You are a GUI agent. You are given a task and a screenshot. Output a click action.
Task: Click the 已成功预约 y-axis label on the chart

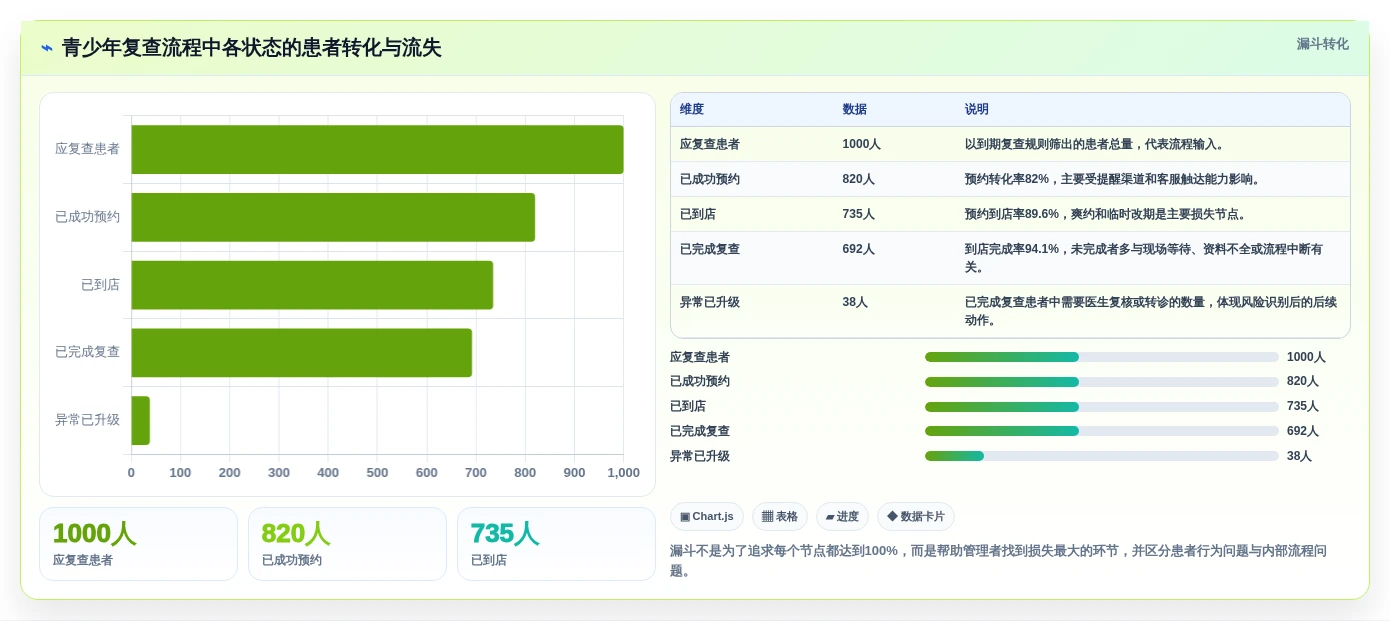click(x=87, y=217)
